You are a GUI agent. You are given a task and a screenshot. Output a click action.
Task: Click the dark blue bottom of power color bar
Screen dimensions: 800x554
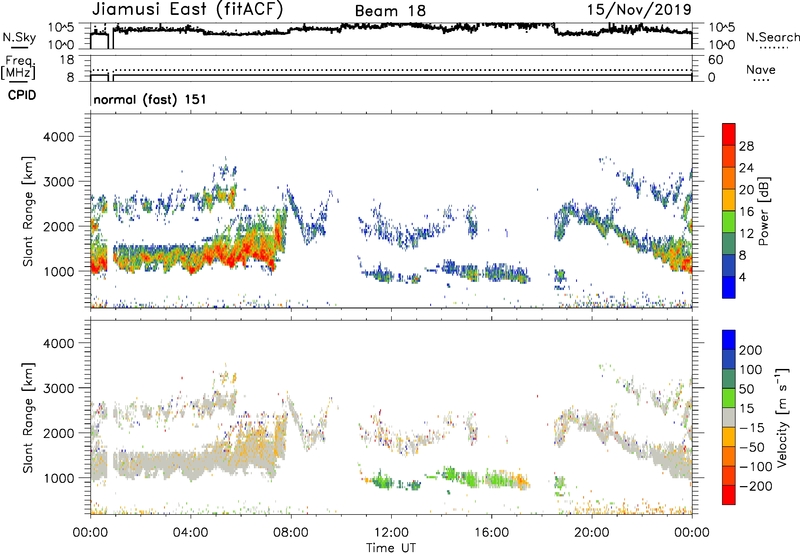[x=729, y=287]
